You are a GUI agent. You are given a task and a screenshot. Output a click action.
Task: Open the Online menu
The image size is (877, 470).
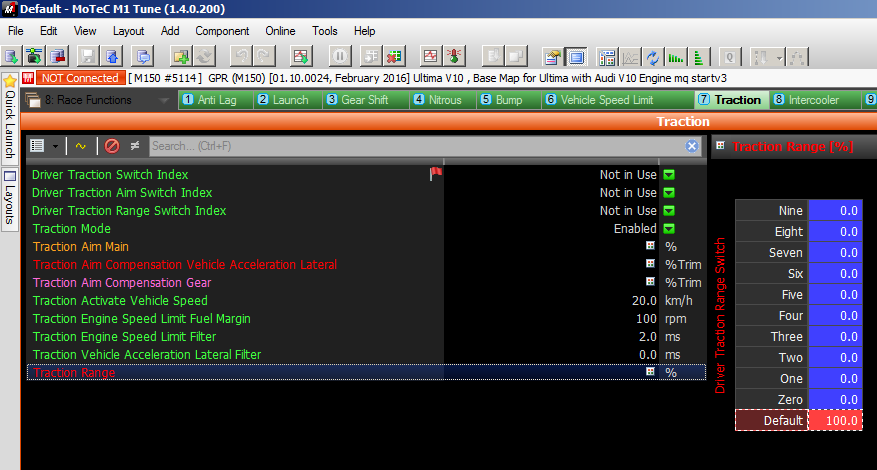pos(280,31)
